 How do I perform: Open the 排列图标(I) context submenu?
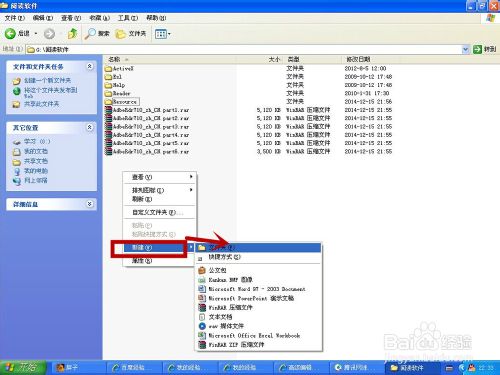pos(159,190)
